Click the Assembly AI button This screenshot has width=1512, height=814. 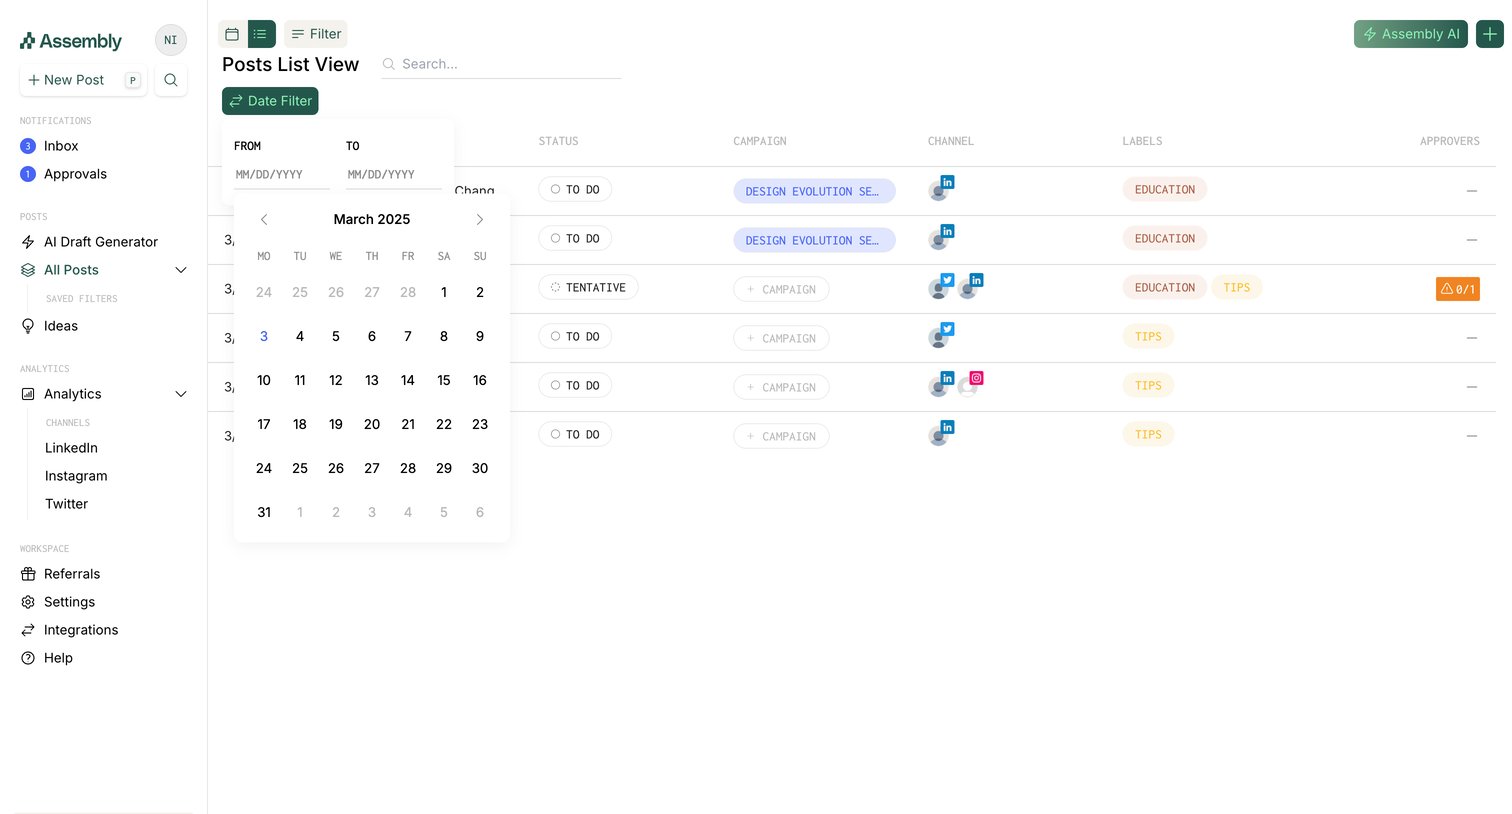pos(1410,34)
